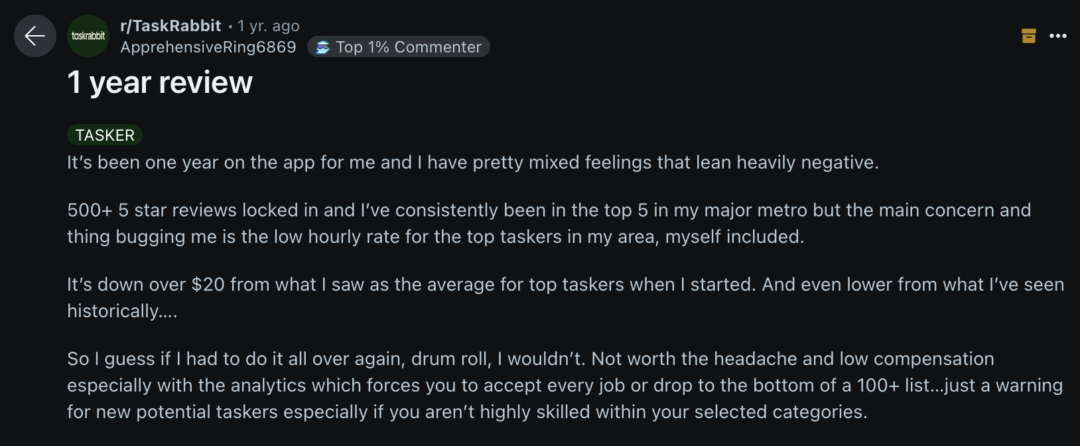Open the three-dot overflow menu

(1058, 36)
